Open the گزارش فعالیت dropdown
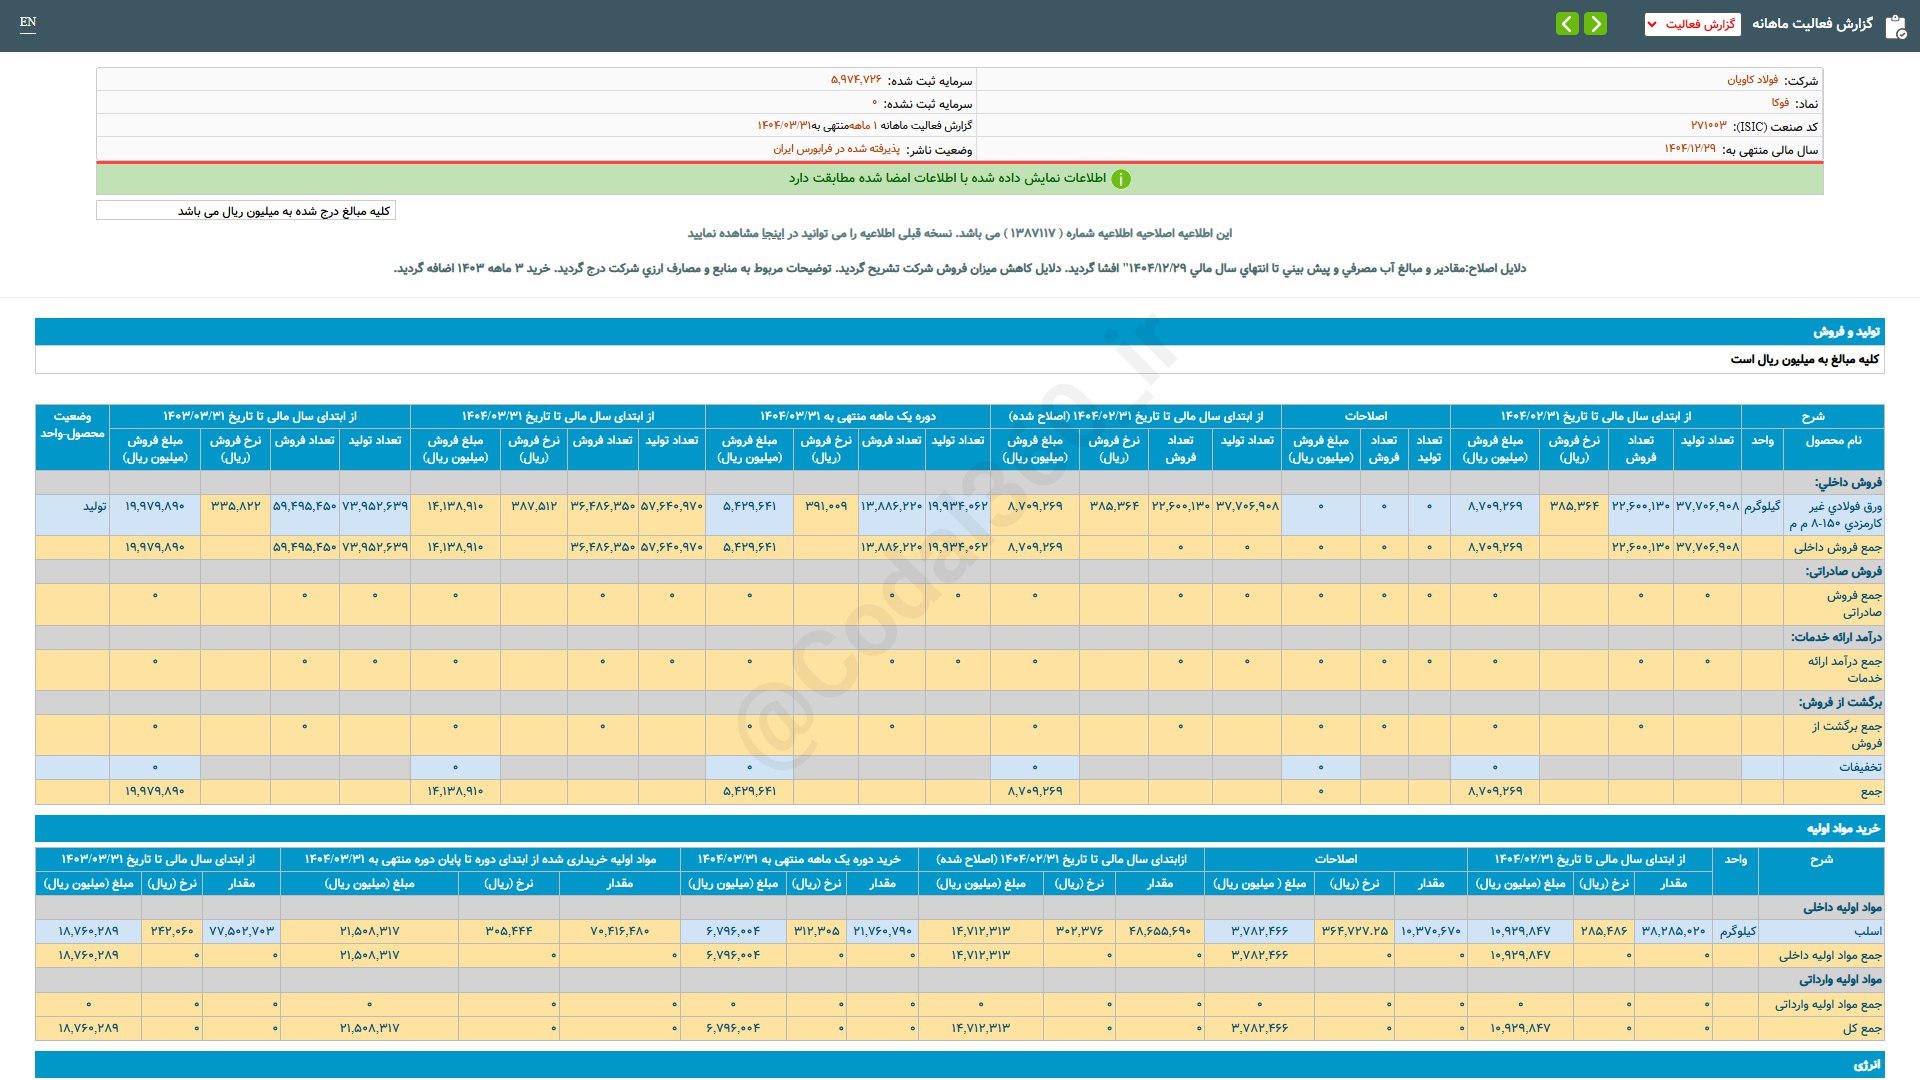The width and height of the screenshot is (1920, 1080). pos(1692,24)
